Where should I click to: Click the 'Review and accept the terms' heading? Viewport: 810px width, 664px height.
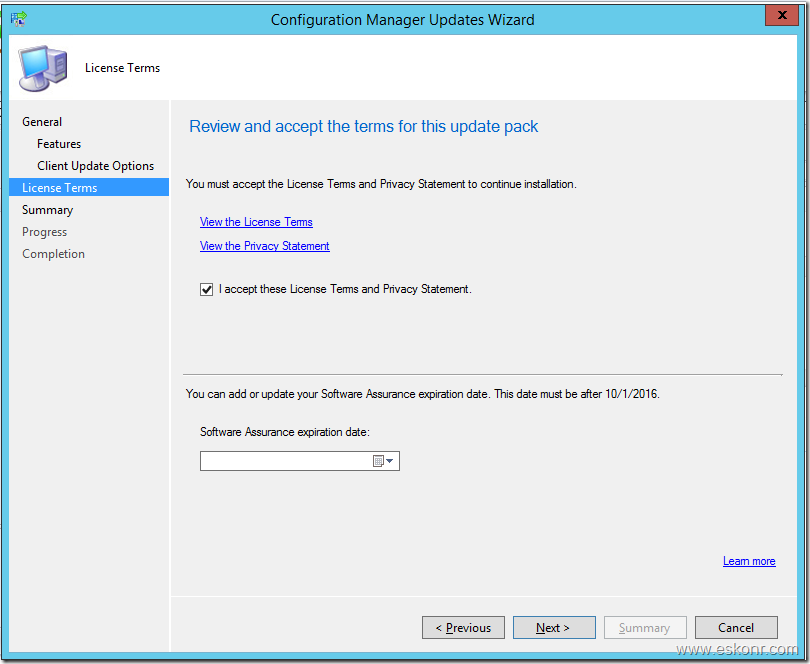pyautogui.click(x=364, y=127)
